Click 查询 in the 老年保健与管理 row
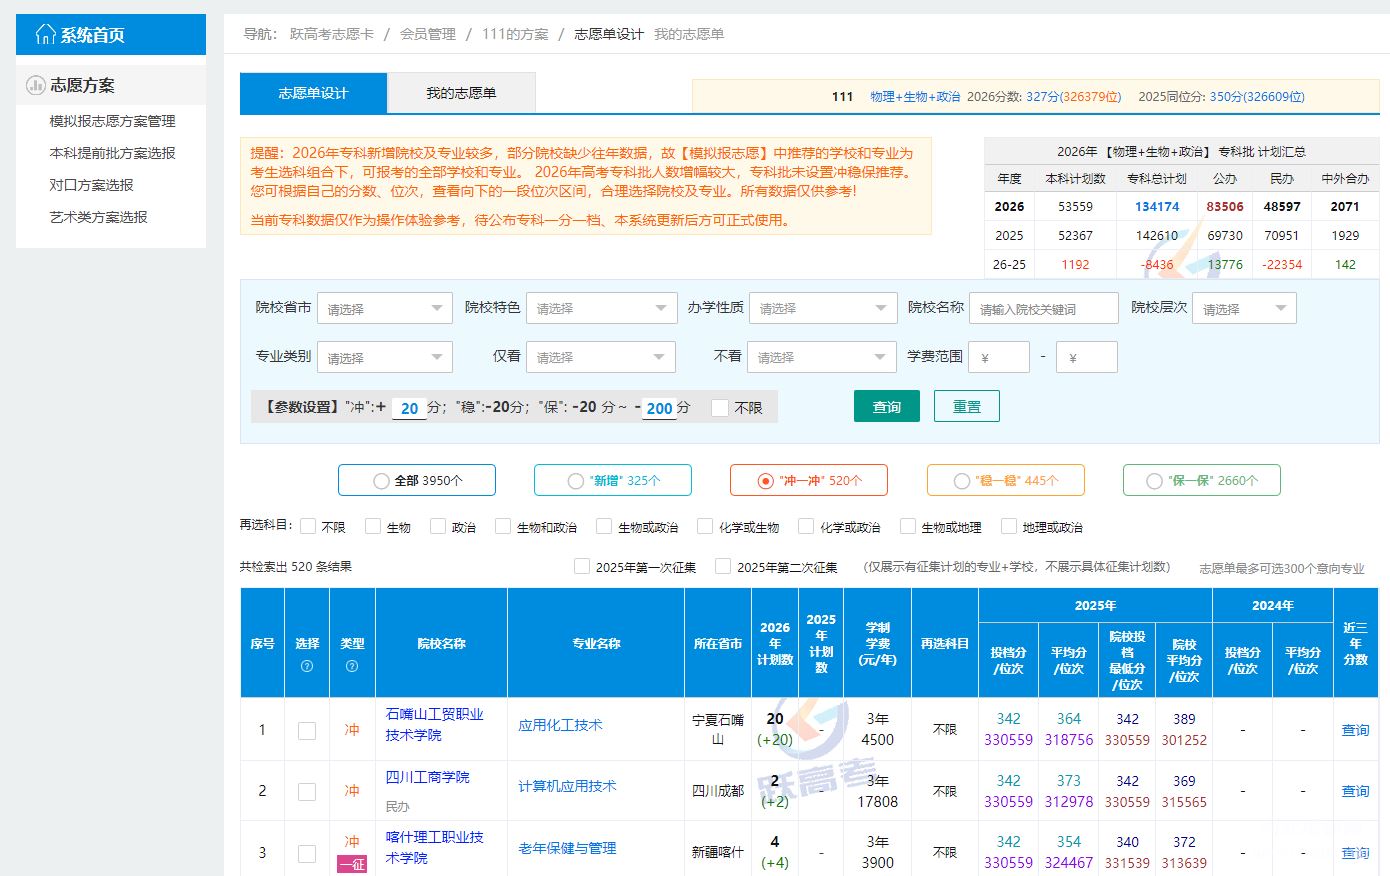1390x876 pixels. pos(1355,853)
